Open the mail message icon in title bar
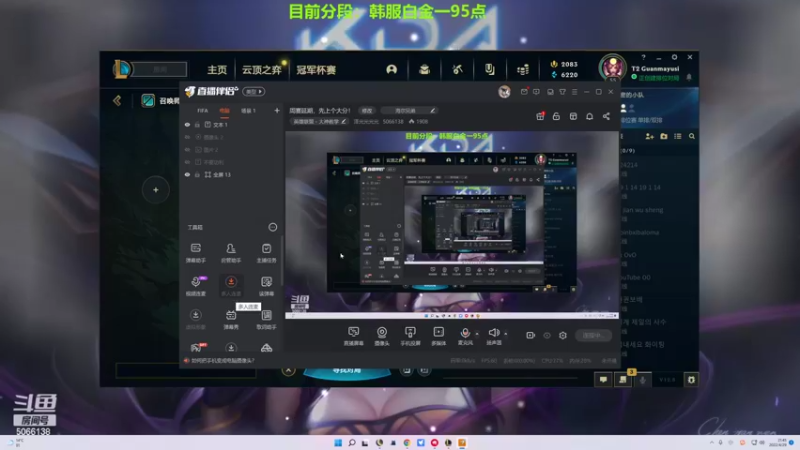This screenshot has width=800, height=450. tap(524, 92)
